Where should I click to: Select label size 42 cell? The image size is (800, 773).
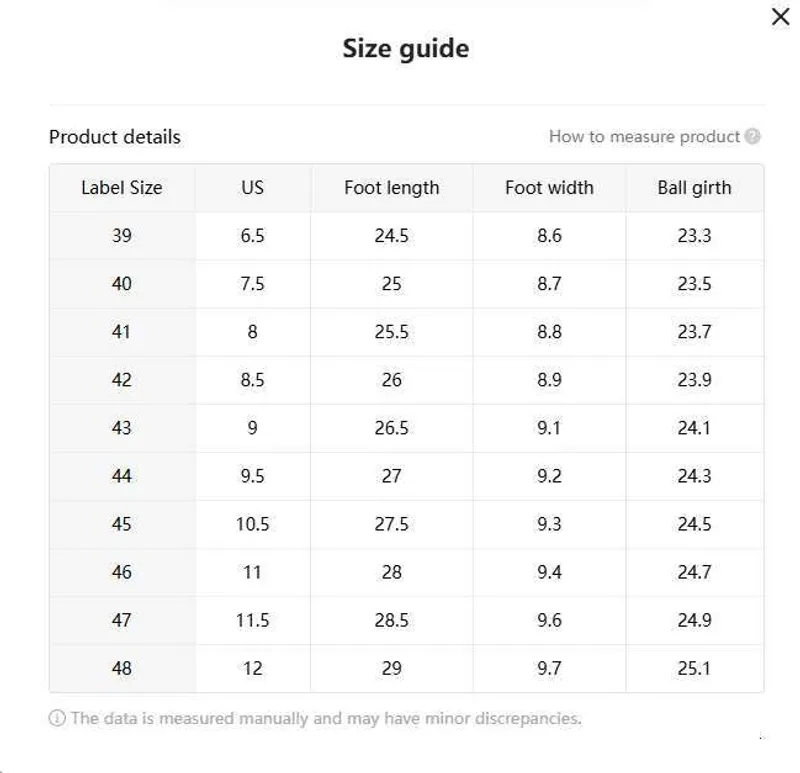click(x=122, y=380)
